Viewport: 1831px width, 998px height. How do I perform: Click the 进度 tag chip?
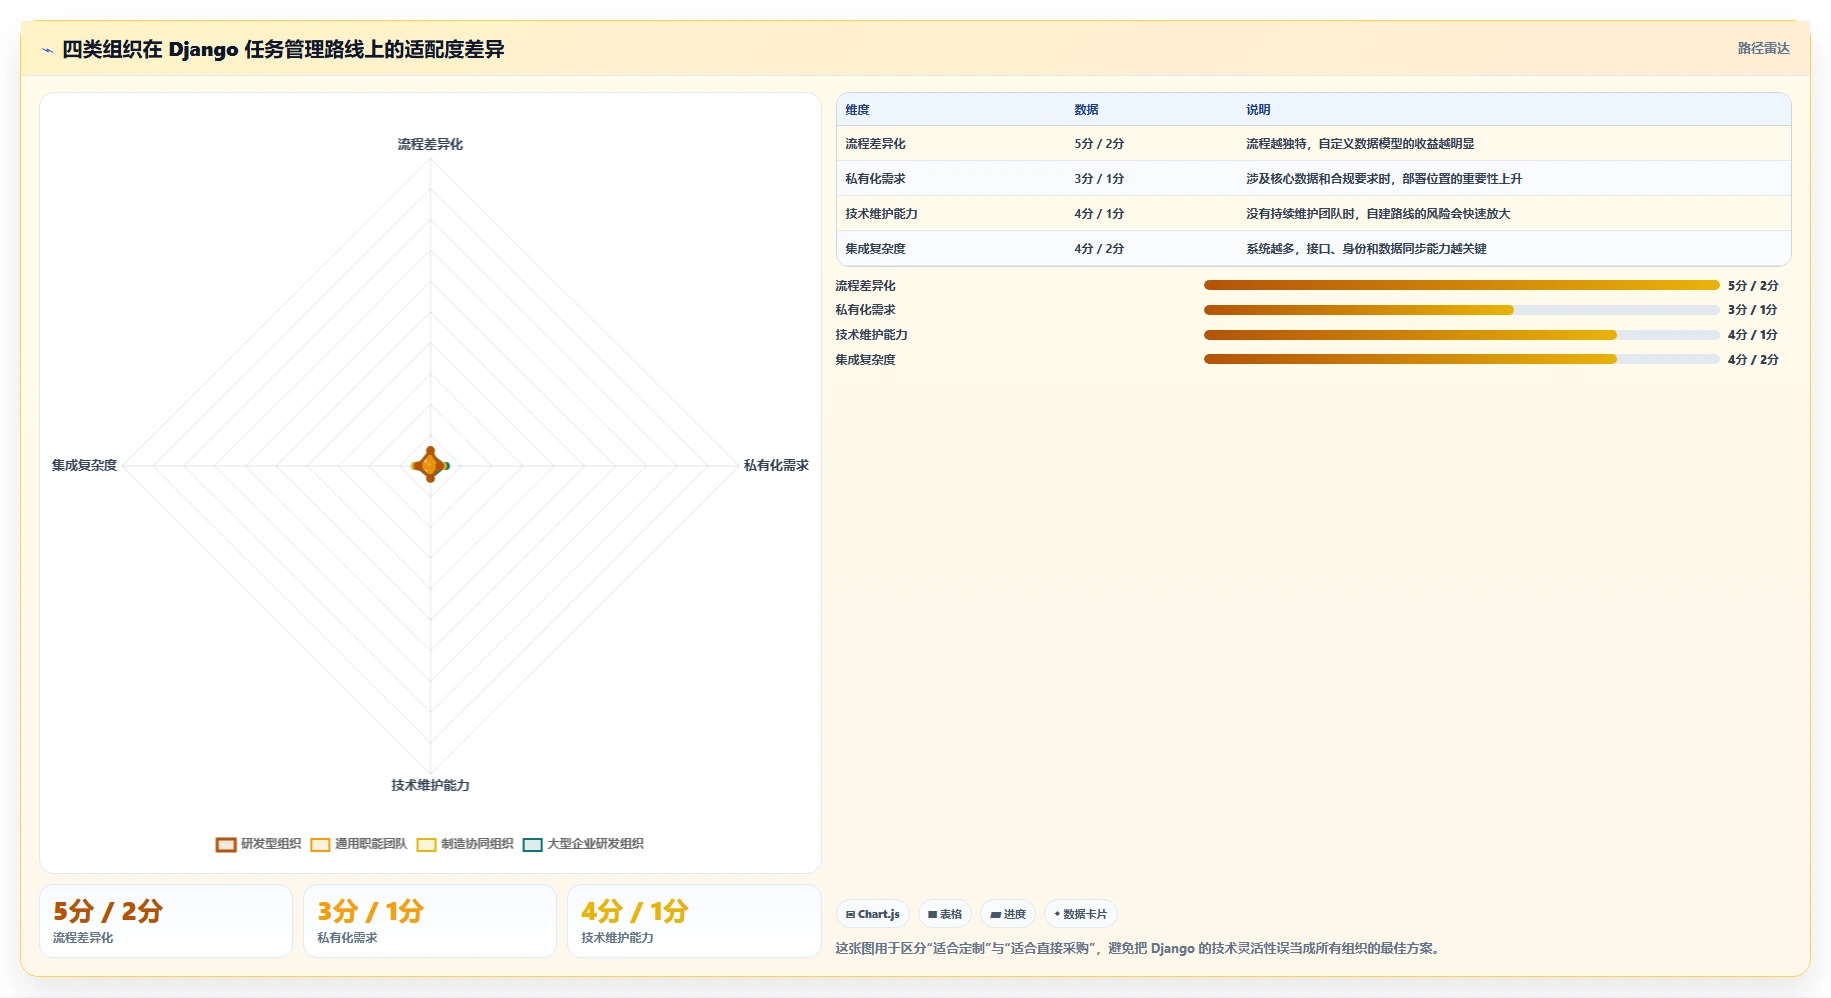[1008, 914]
